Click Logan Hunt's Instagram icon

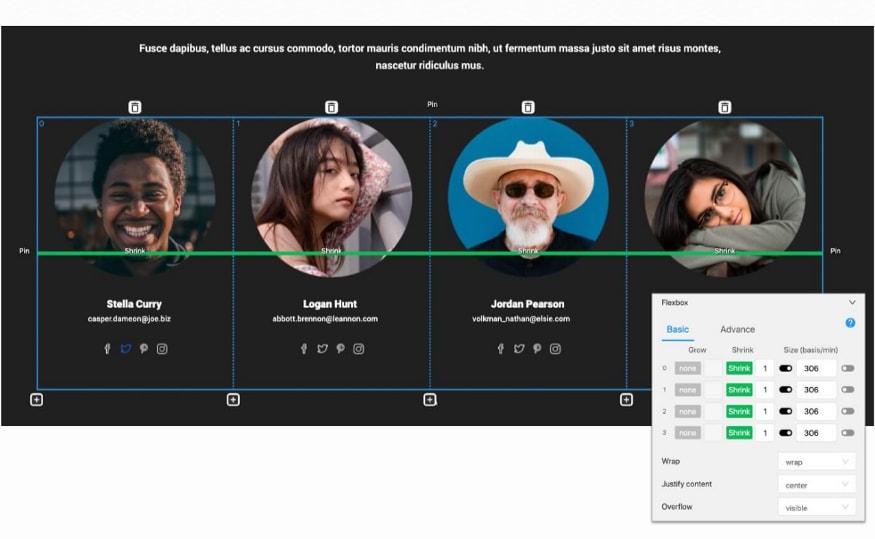[x=359, y=349]
